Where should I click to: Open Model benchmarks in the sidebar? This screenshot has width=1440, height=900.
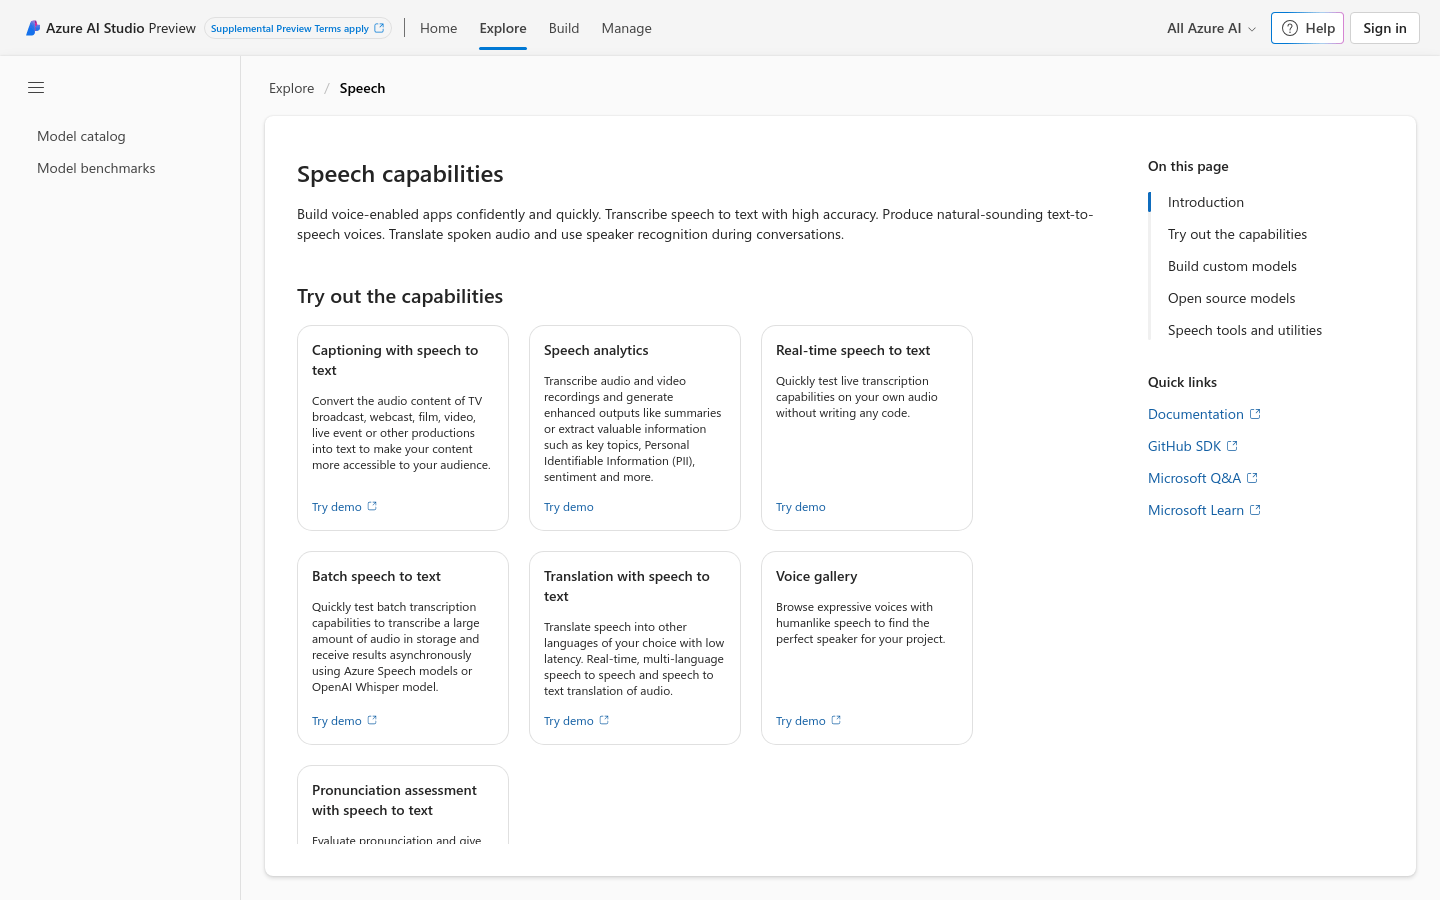coord(96,168)
